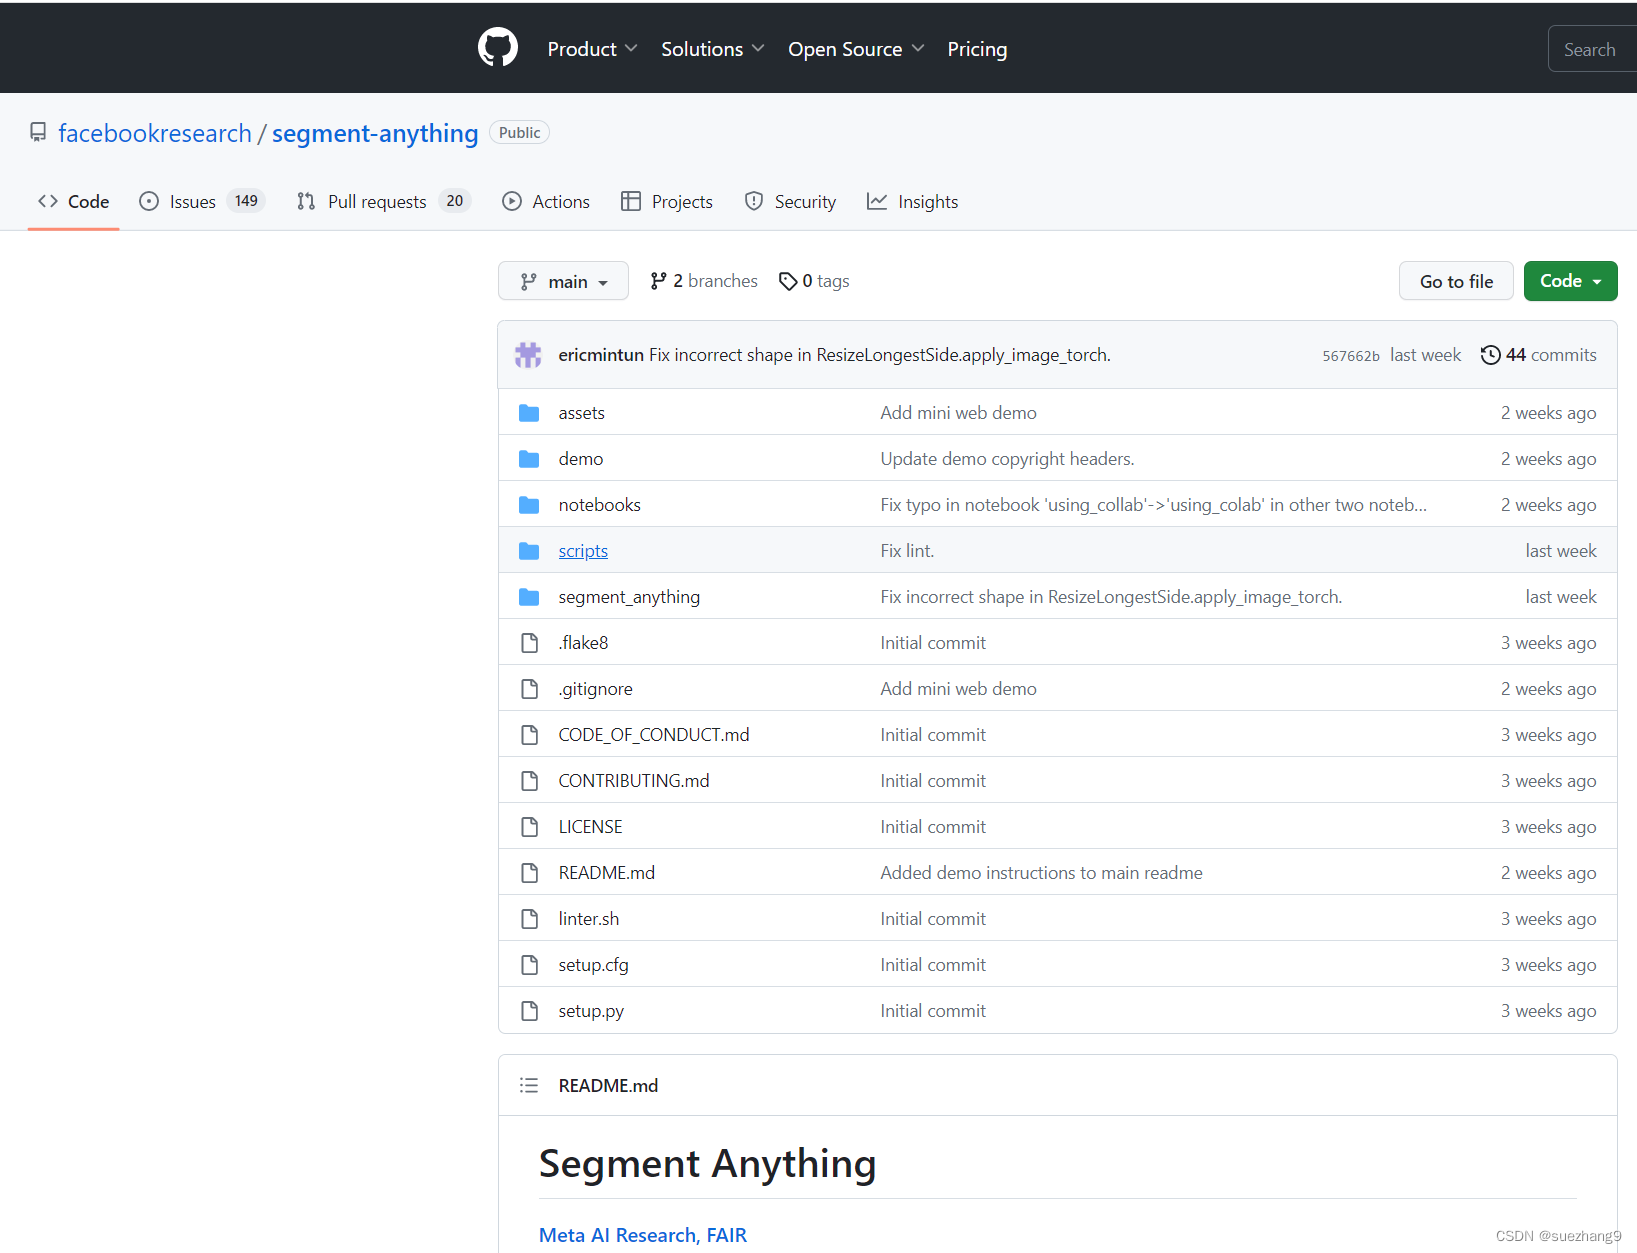Open the assets folder name
The image size is (1637, 1253).
581,413
